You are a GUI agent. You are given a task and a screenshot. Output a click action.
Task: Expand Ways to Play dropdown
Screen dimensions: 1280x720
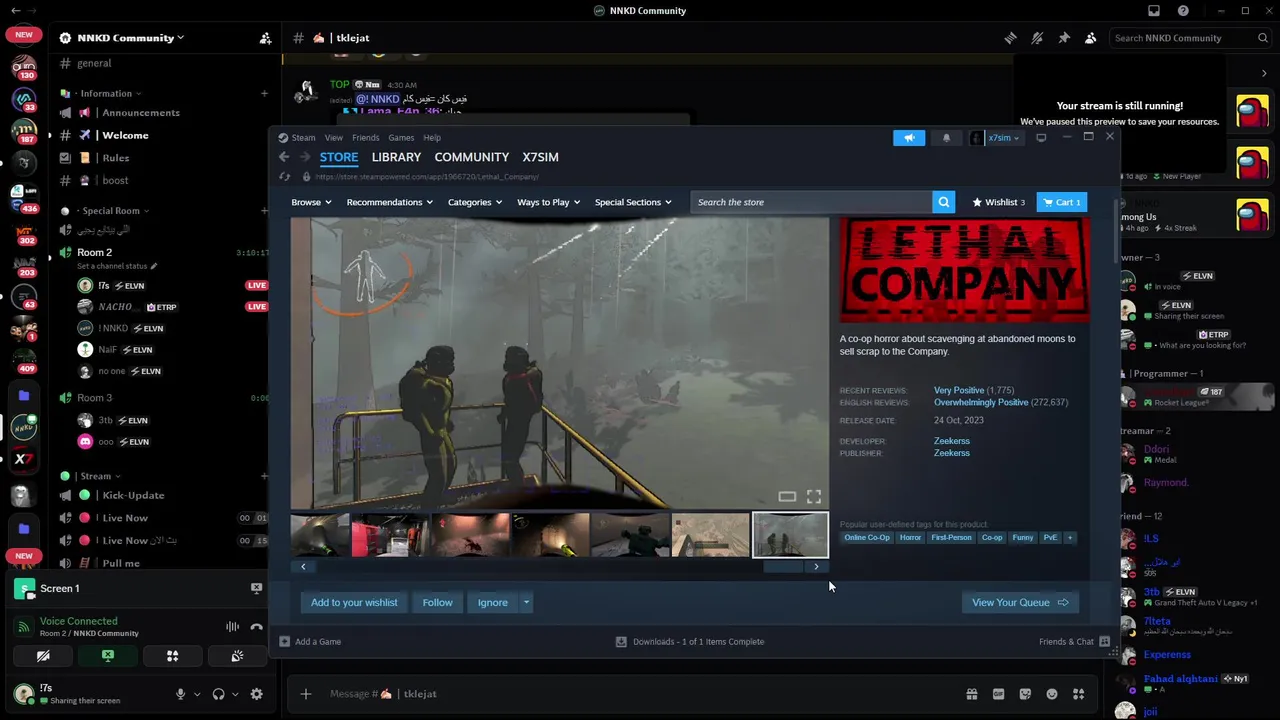tap(548, 202)
